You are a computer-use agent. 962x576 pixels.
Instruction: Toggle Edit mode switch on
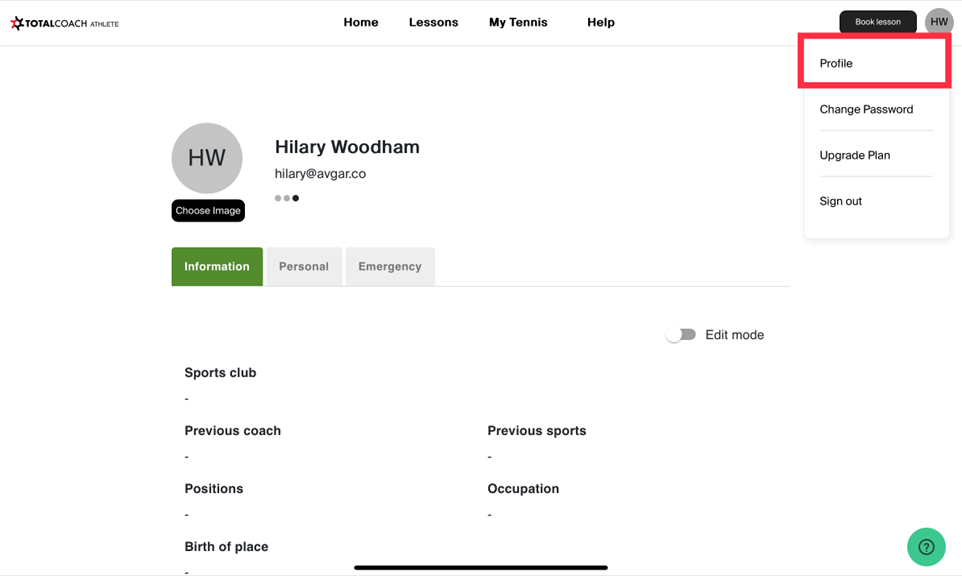tap(681, 334)
